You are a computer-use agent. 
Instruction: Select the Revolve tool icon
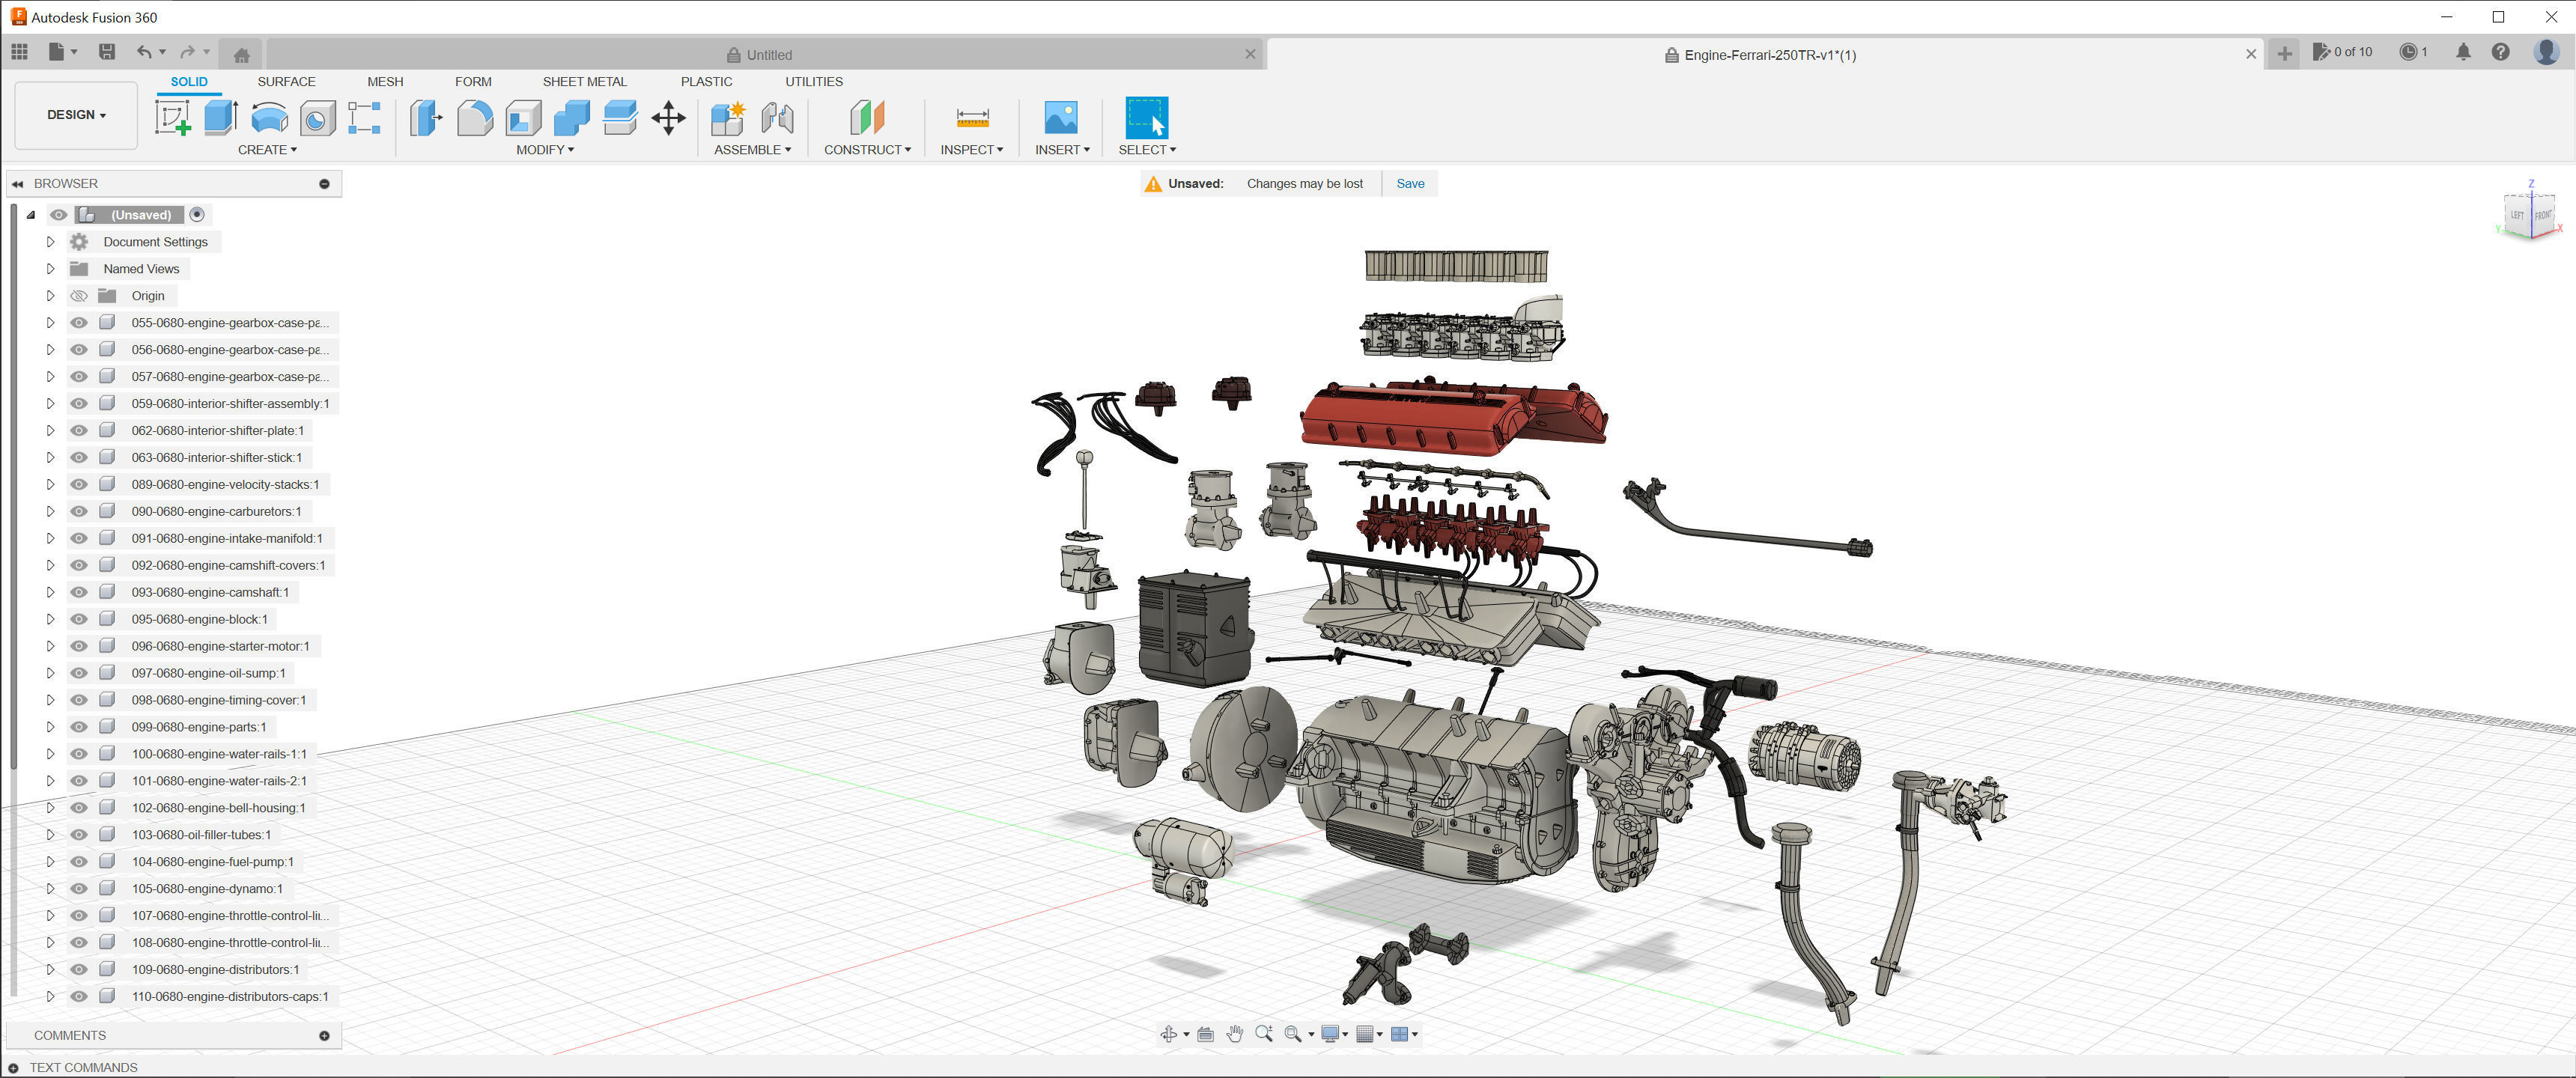pyautogui.click(x=269, y=118)
